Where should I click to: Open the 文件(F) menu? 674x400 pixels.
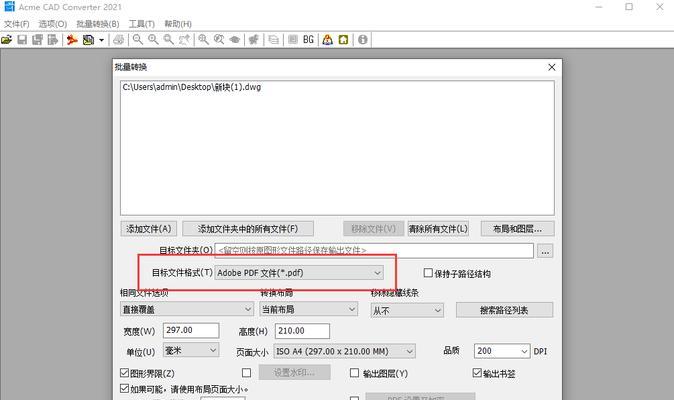coord(17,24)
